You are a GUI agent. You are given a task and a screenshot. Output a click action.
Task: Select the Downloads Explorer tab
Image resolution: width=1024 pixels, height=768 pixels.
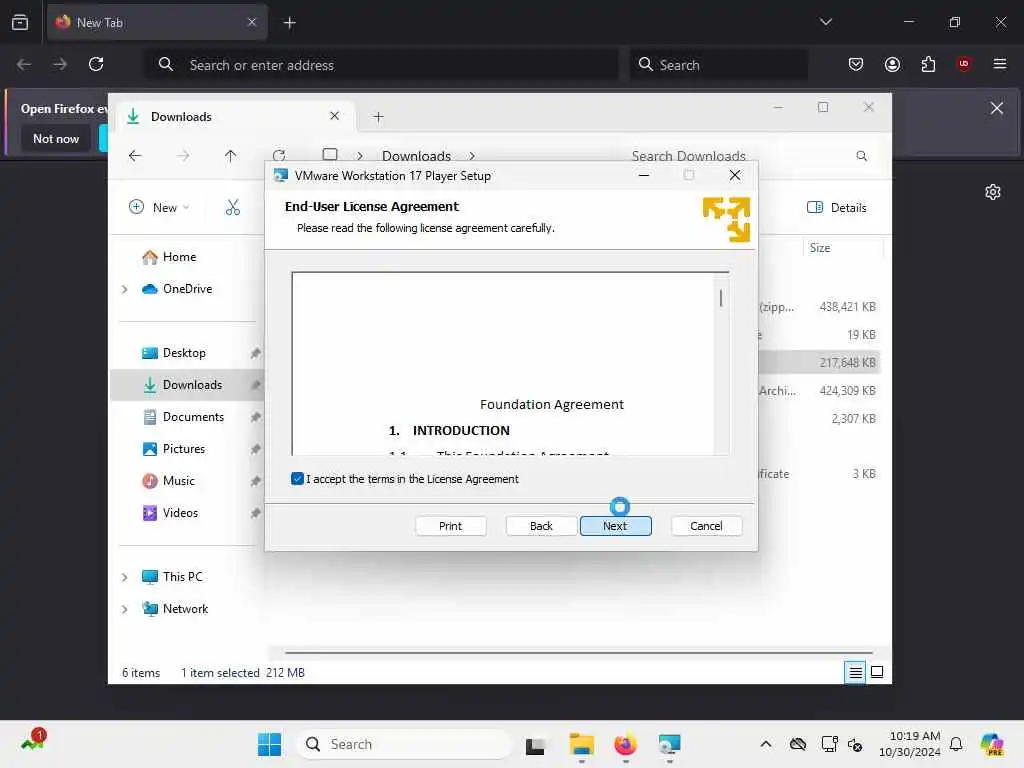tap(235, 116)
